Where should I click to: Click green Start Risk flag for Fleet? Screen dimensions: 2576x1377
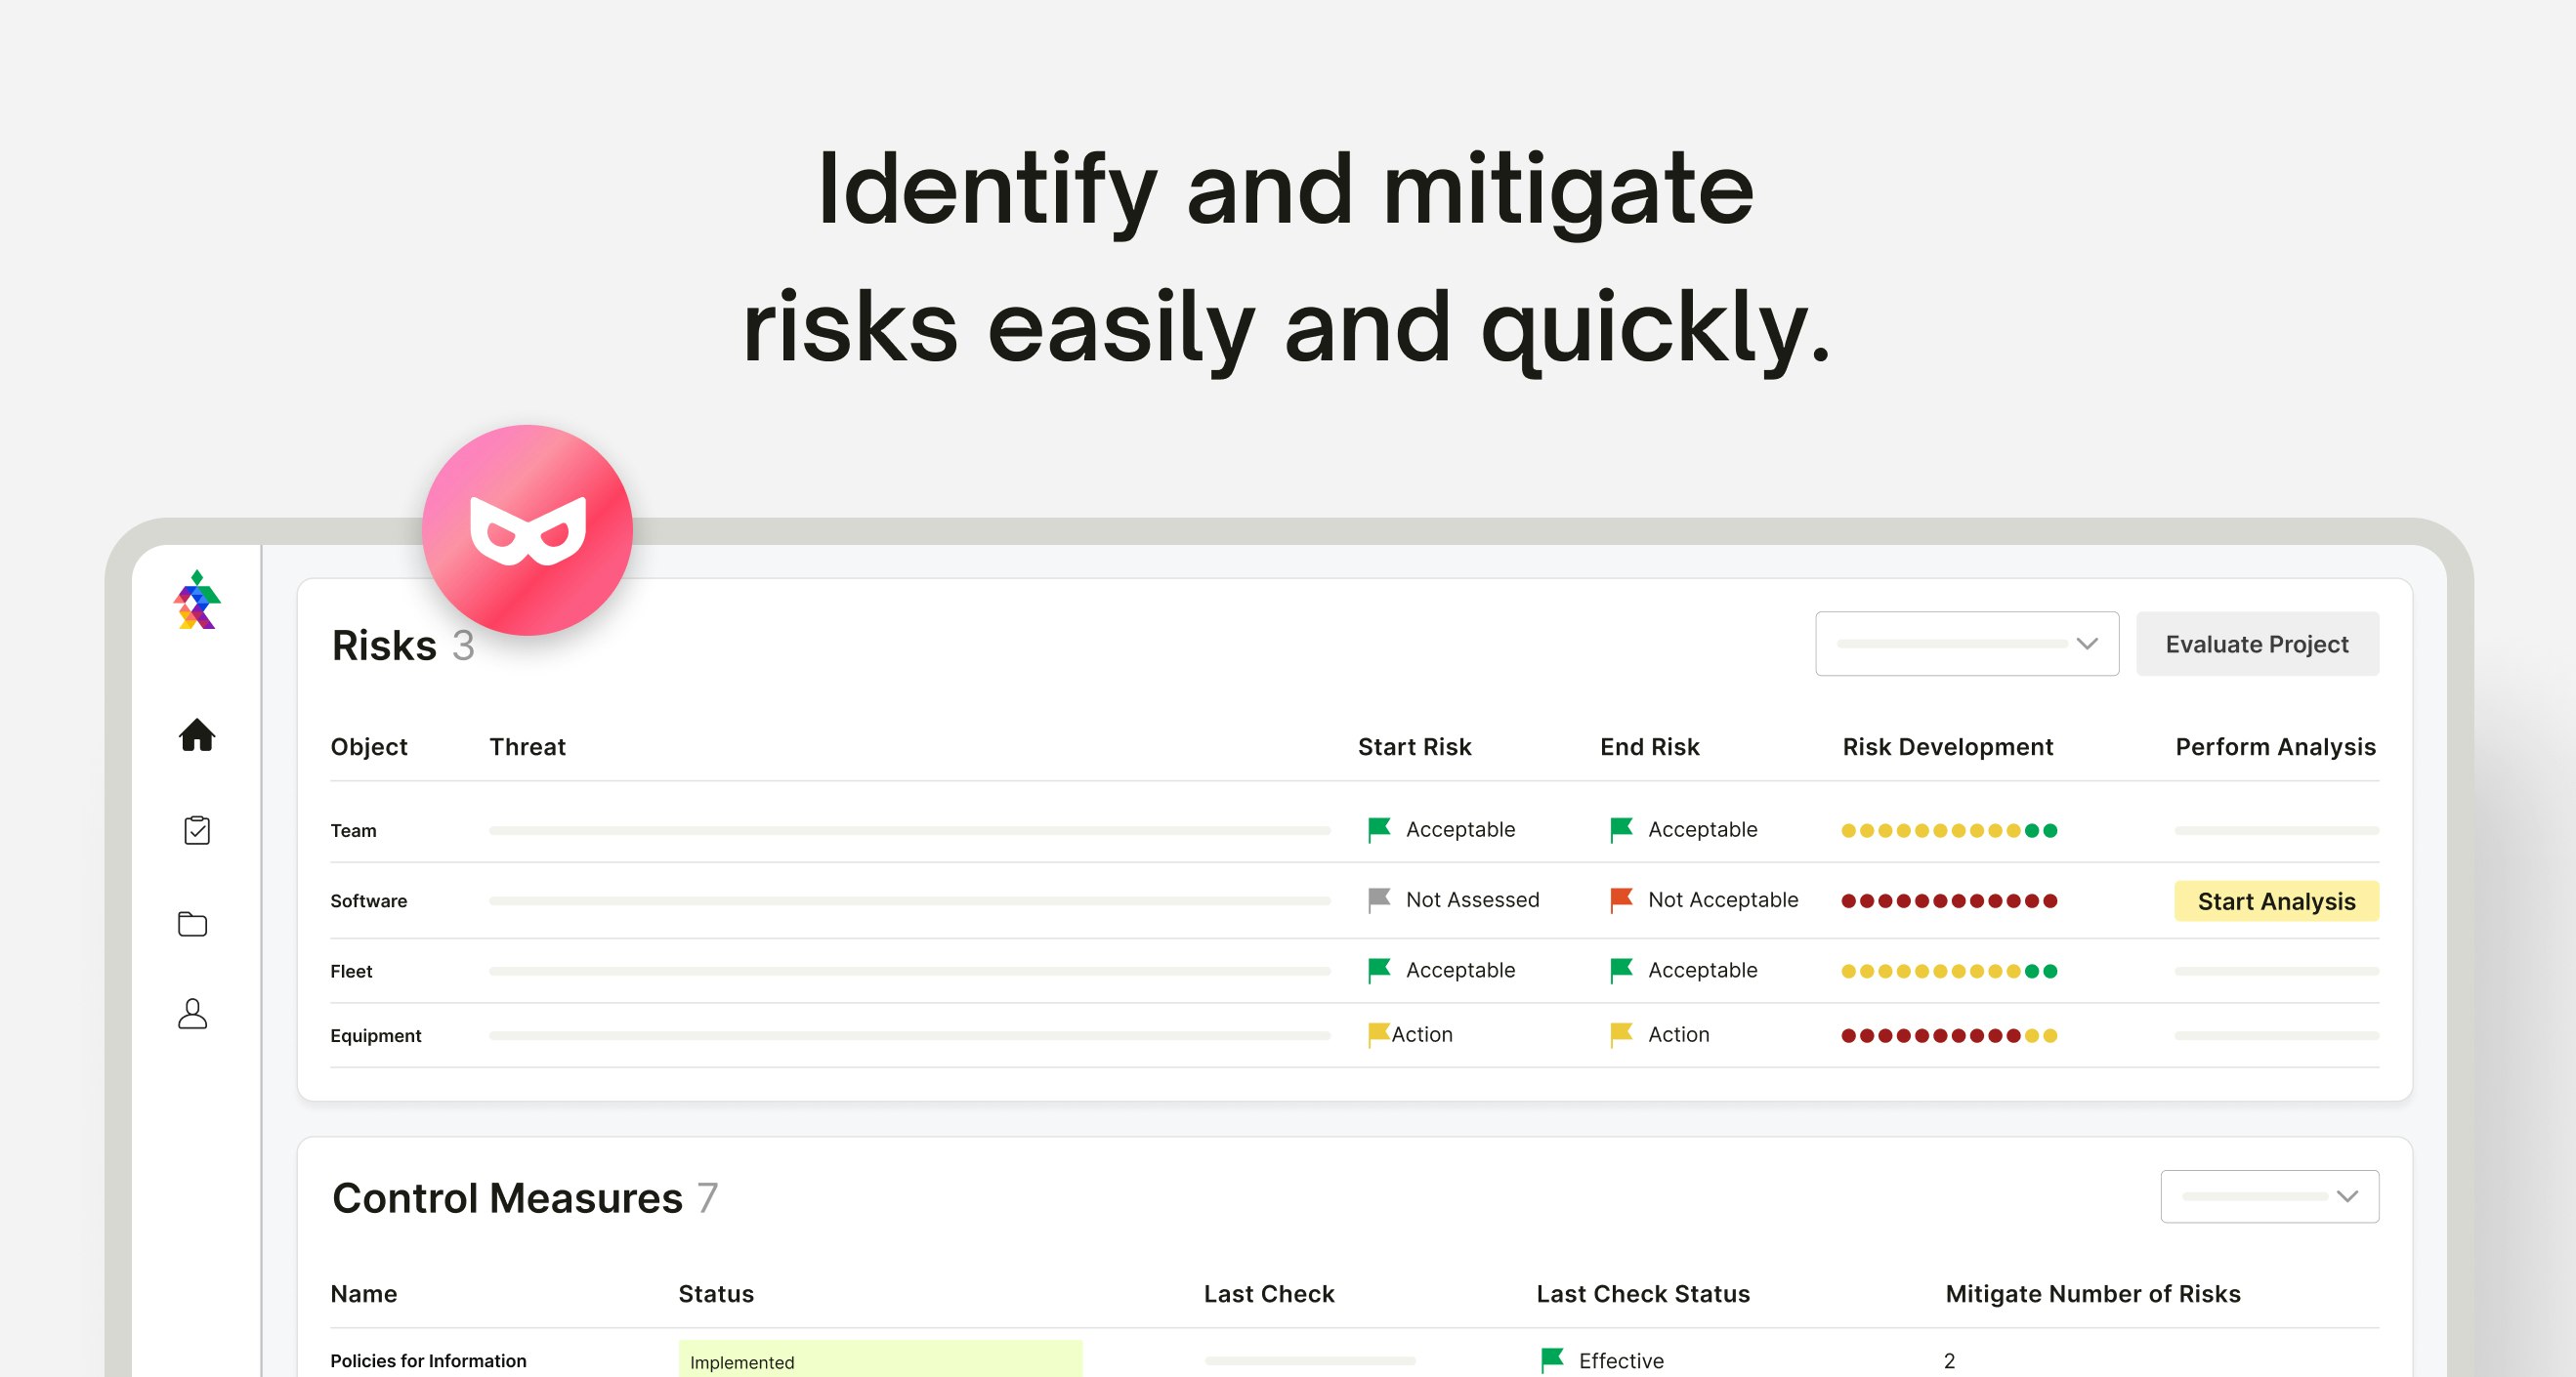click(1379, 970)
